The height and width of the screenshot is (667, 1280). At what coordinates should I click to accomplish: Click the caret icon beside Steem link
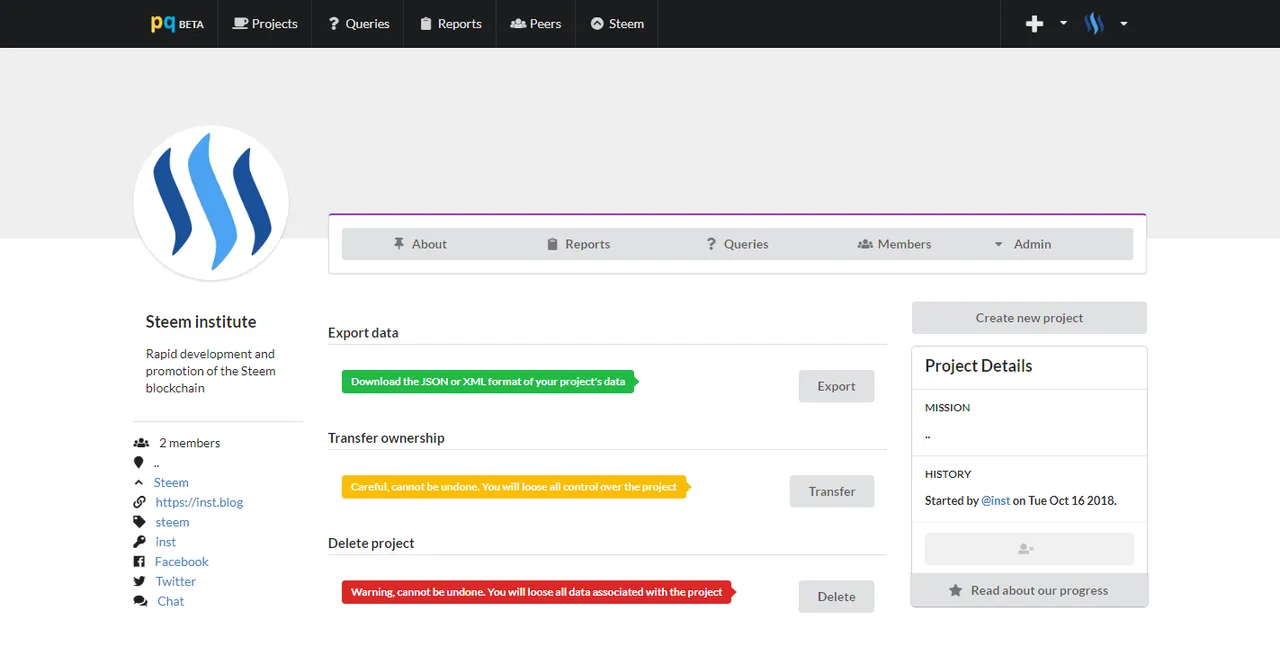pyautogui.click(x=138, y=482)
